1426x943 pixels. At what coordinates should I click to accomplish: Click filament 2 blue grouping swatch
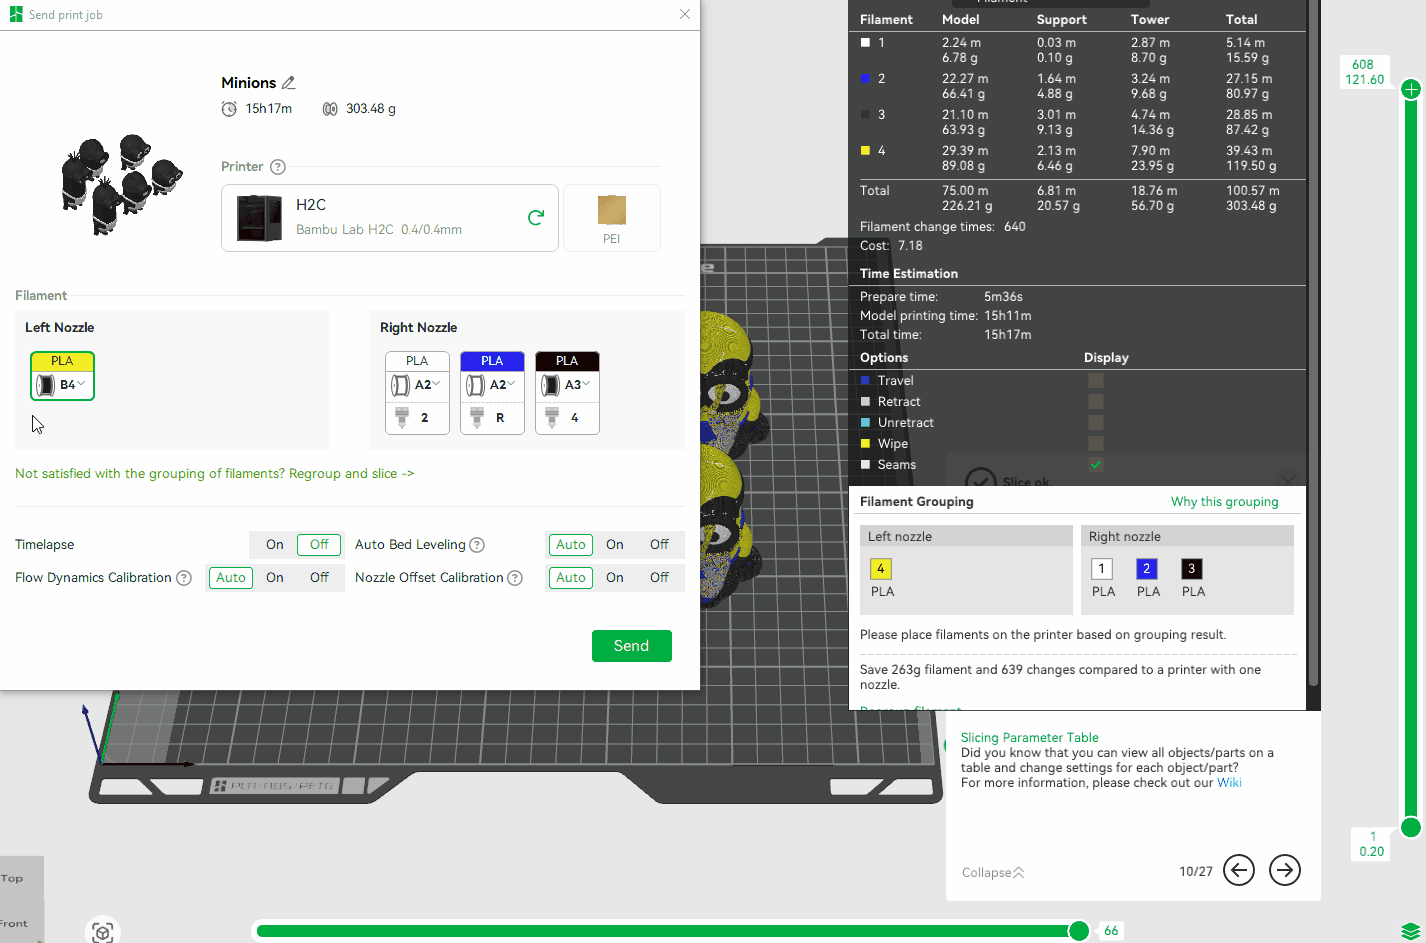pos(1147,569)
